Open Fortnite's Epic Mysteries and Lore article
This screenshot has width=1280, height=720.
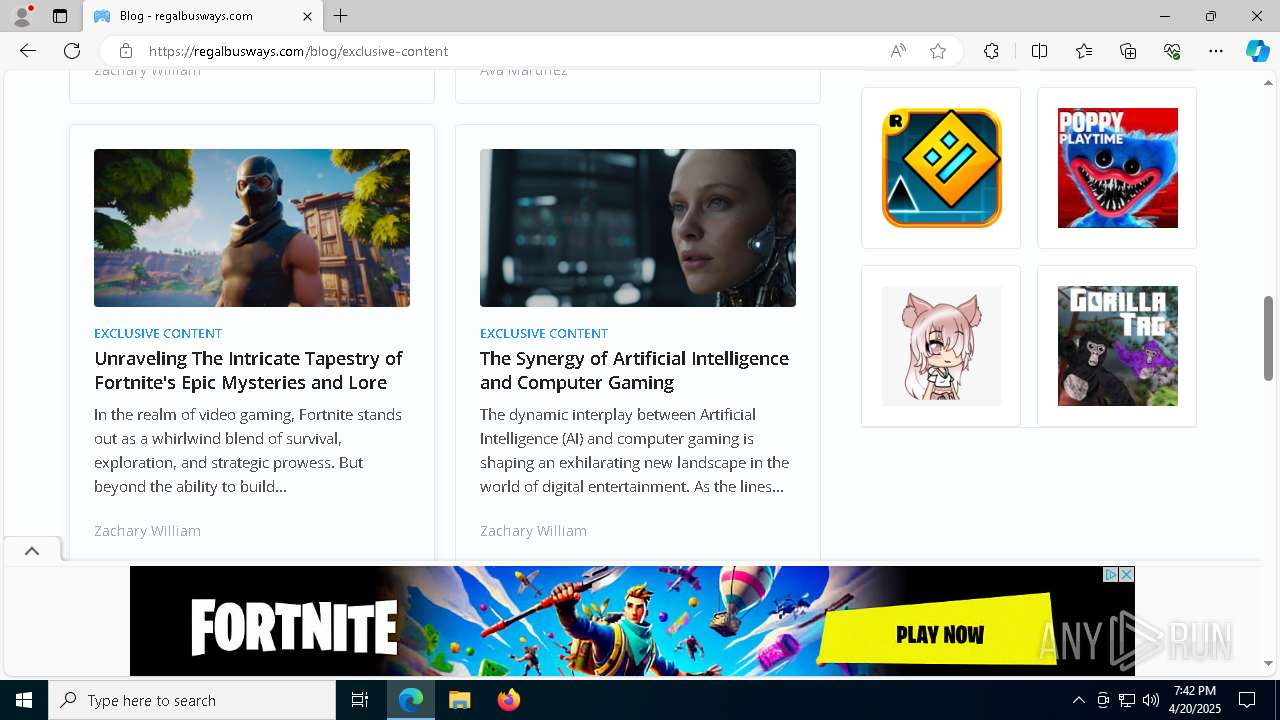click(248, 370)
